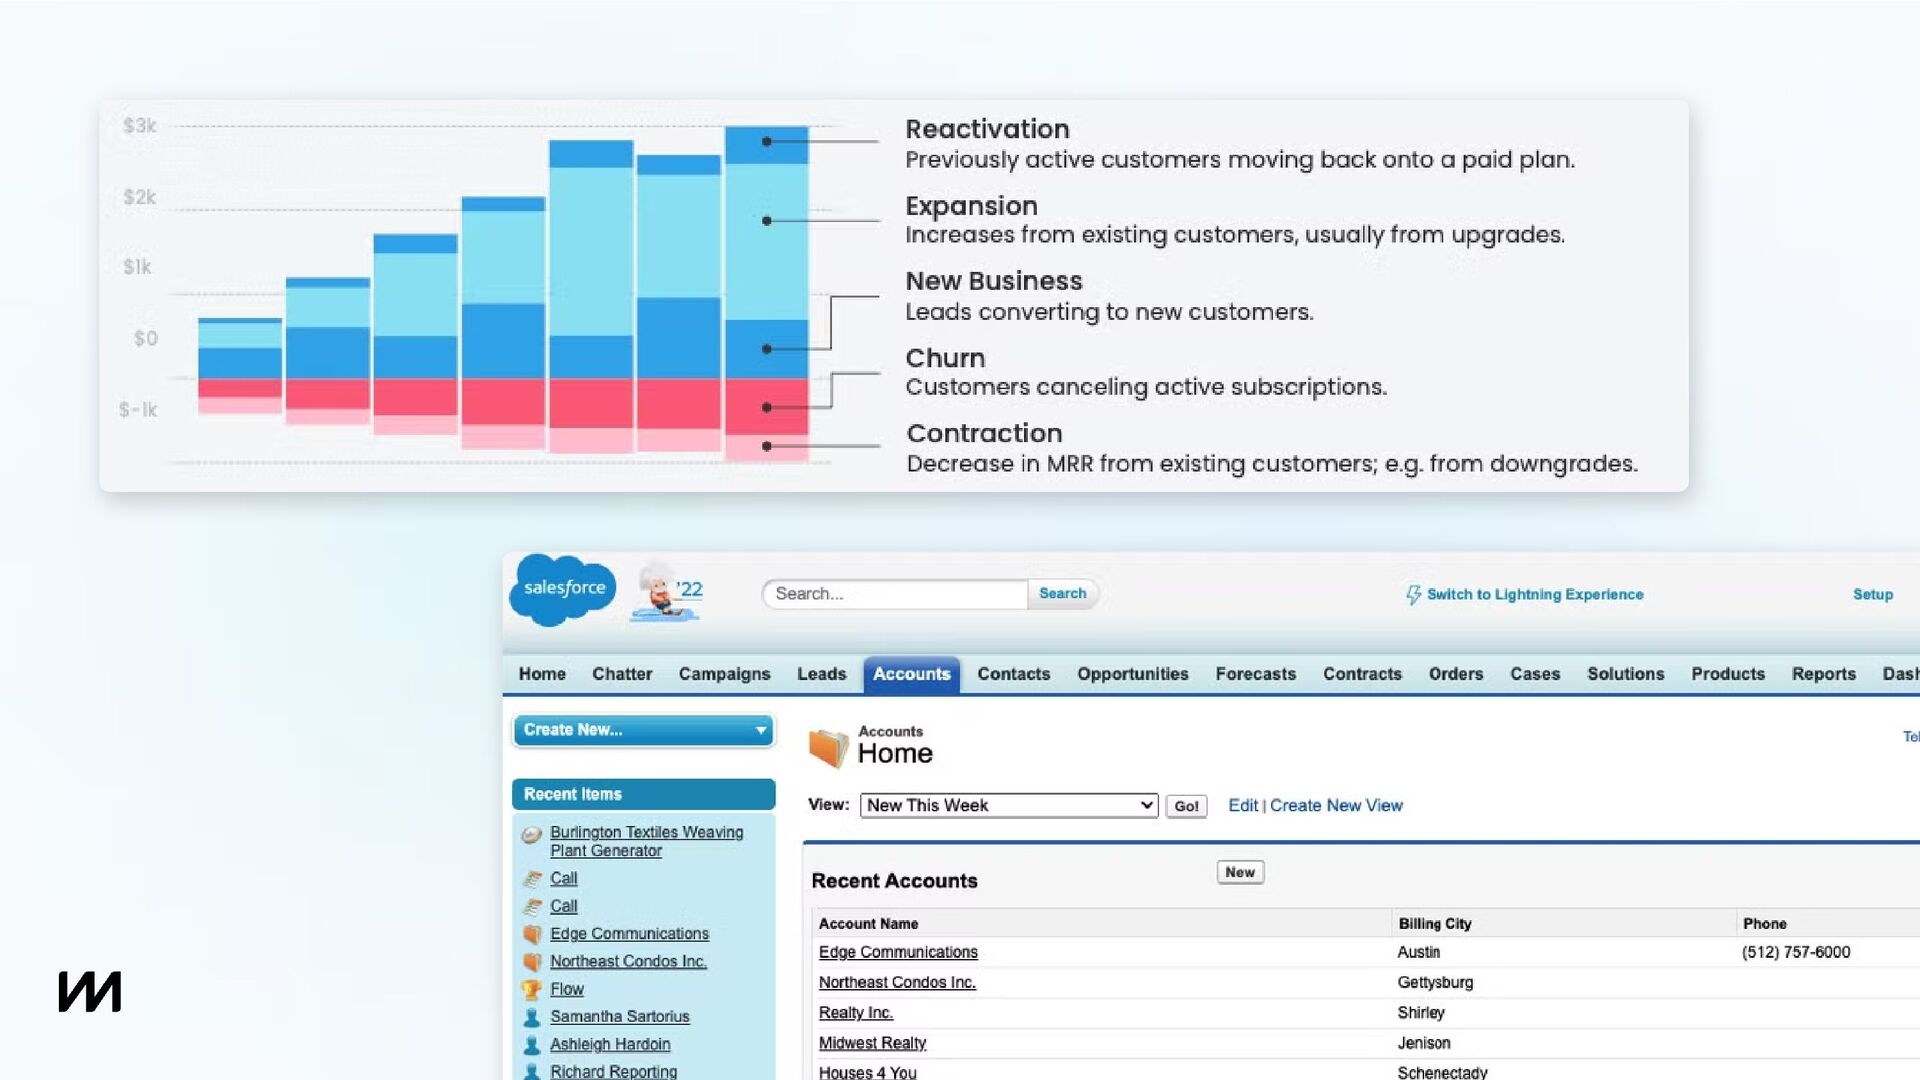Image resolution: width=1920 pixels, height=1080 pixels.
Task: Click the Reactivation segment of tallest bar
Action: 767,145
